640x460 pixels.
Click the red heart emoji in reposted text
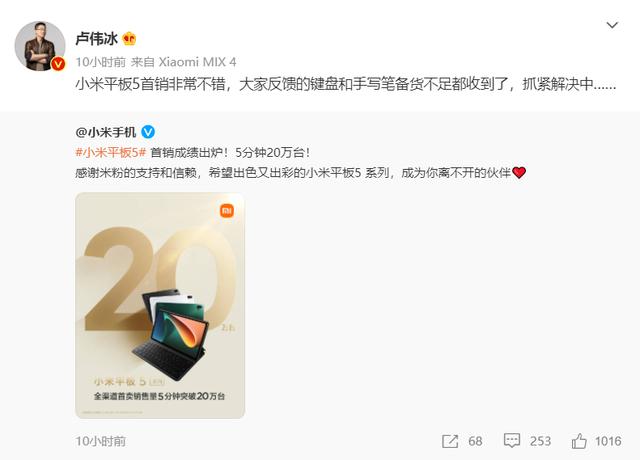point(519,173)
